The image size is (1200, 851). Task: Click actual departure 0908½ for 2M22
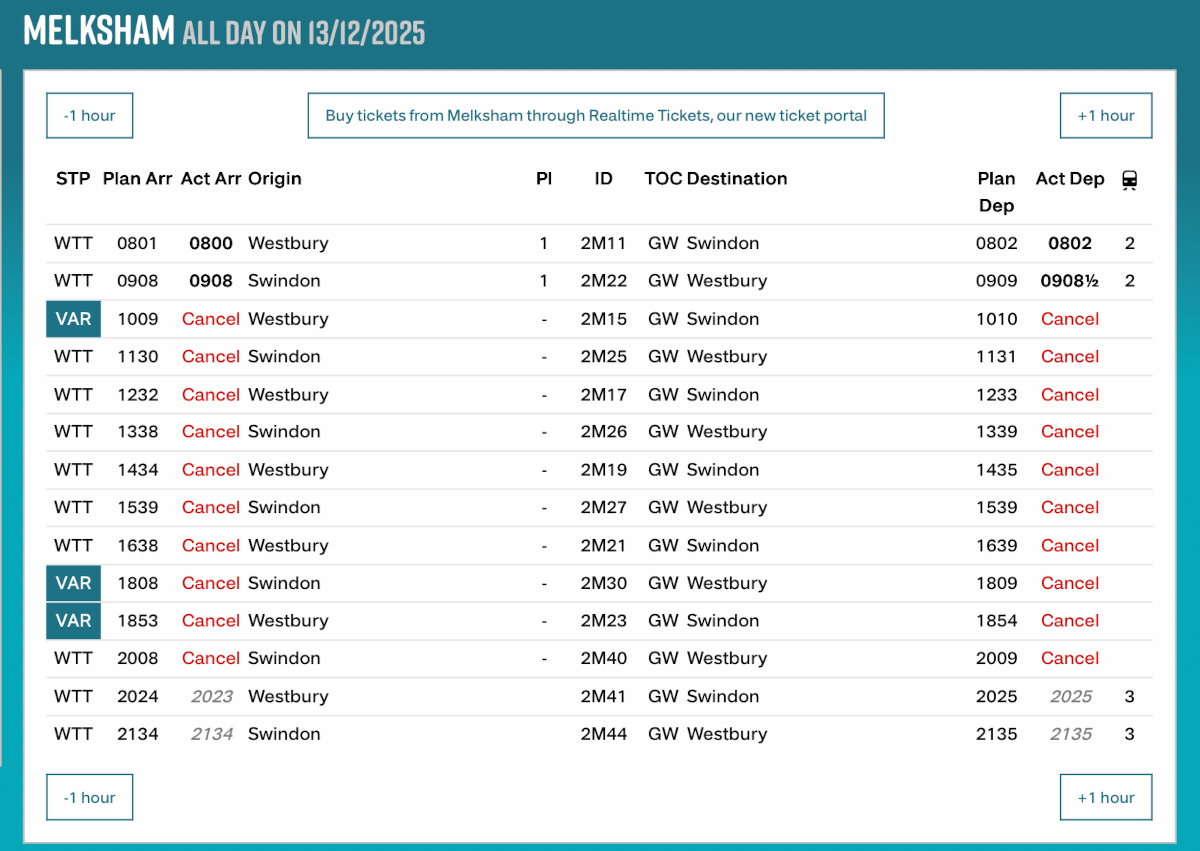click(1069, 281)
